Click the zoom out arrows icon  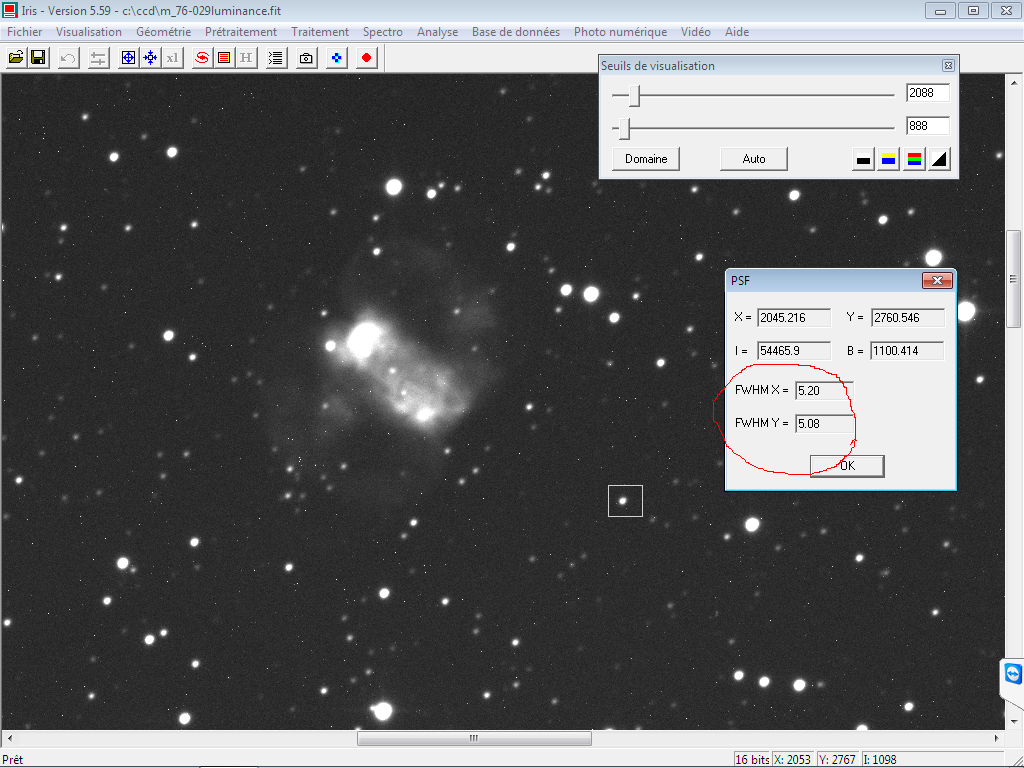[x=151, y=57]
